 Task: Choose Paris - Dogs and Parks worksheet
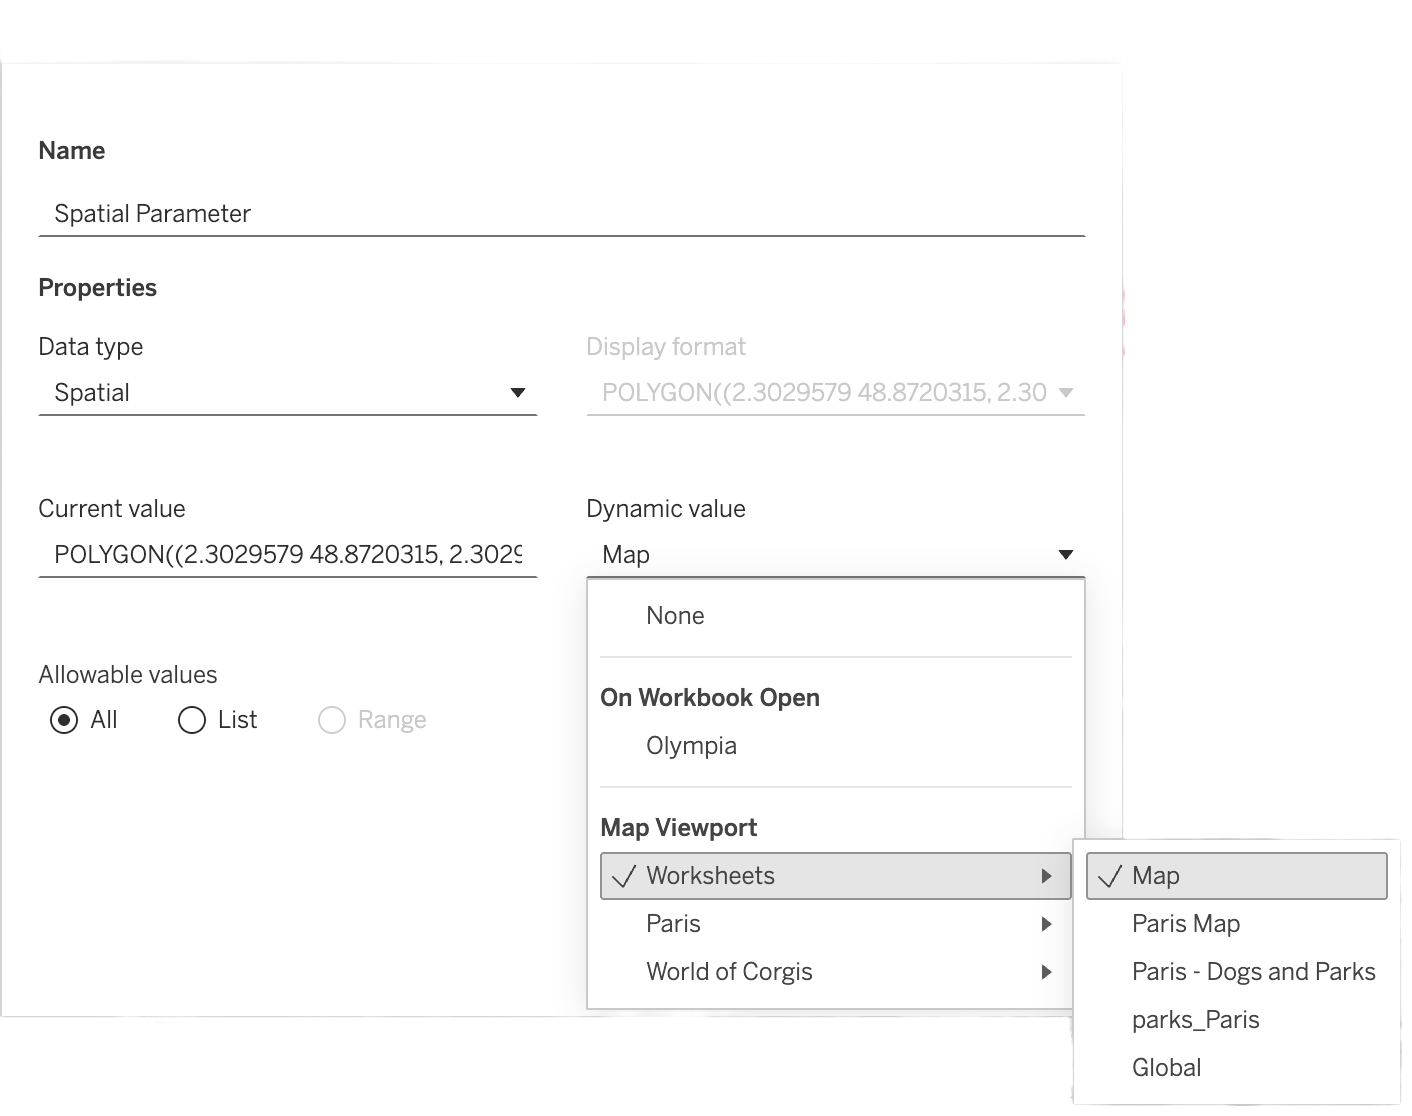1253,972
